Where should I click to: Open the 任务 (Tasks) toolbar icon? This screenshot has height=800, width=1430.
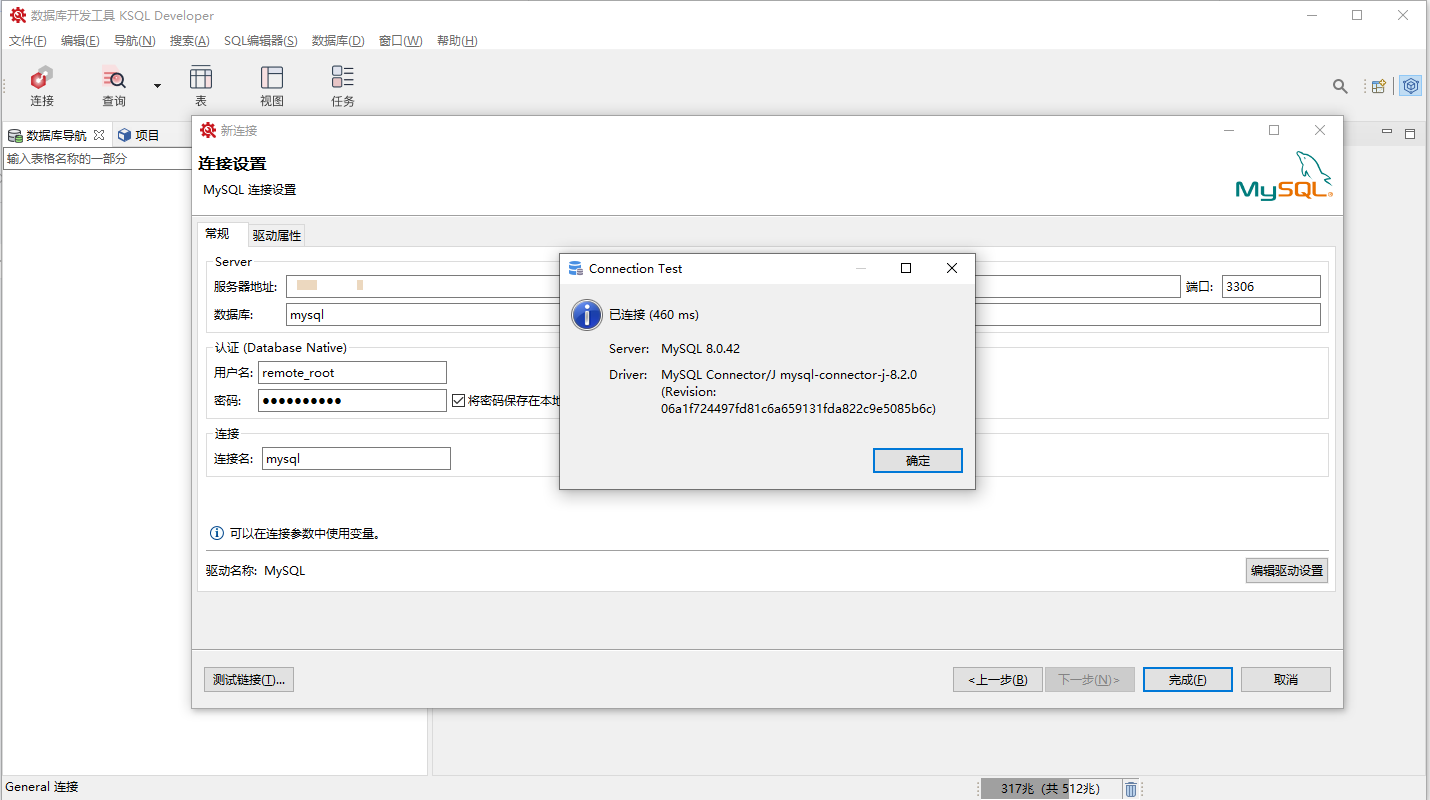pyautogui.click(x=343, y=86)
